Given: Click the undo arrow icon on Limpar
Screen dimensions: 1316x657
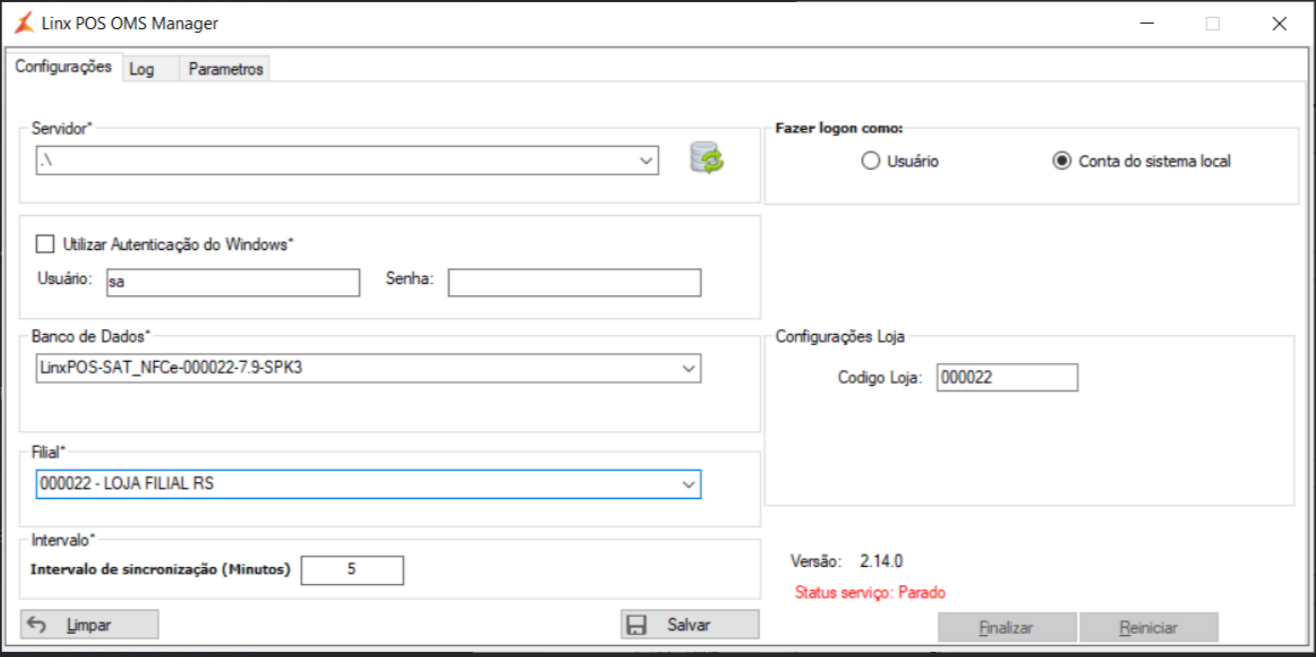Looking at the screenshot, I should point(38,625).
